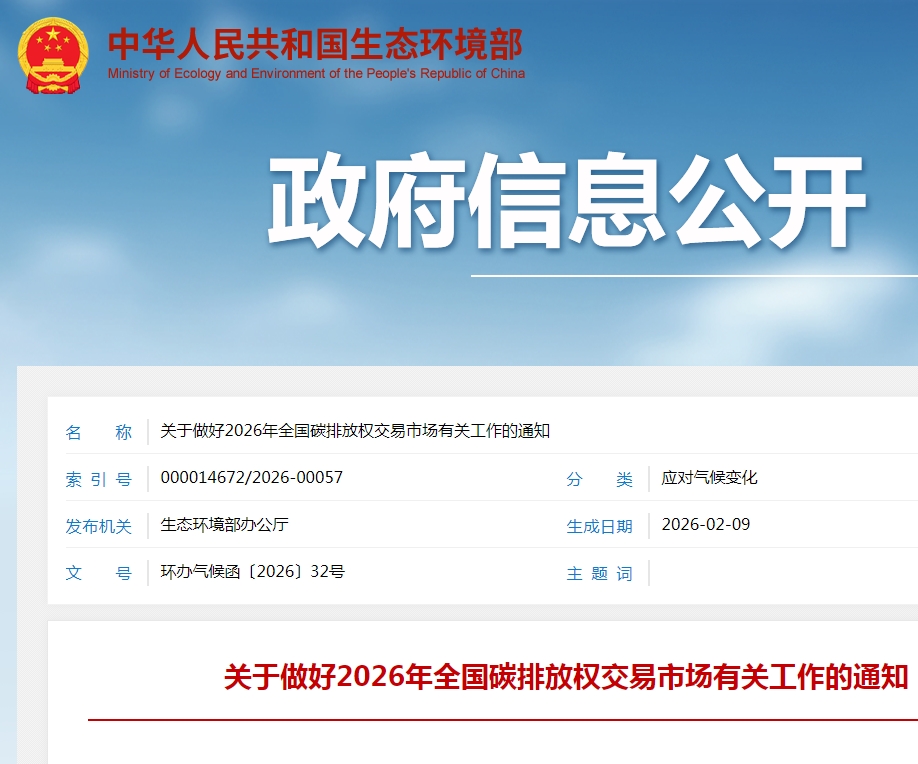Click the 发布机关 field label
Screen dimensions: 918x764
tap(98, 526)
